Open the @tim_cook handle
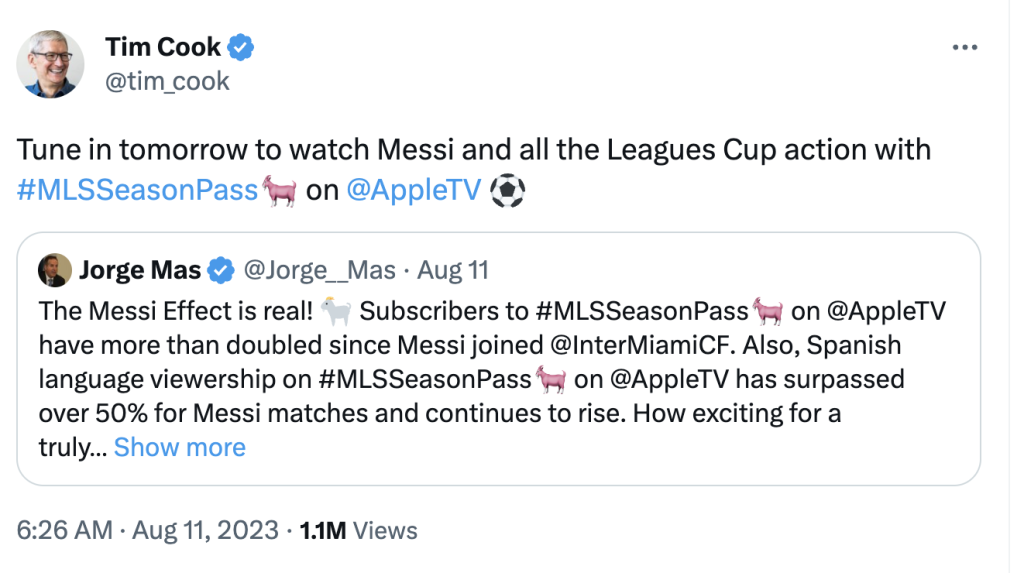Viewport: 1024px width, 573px height. (x=167, y=80)
